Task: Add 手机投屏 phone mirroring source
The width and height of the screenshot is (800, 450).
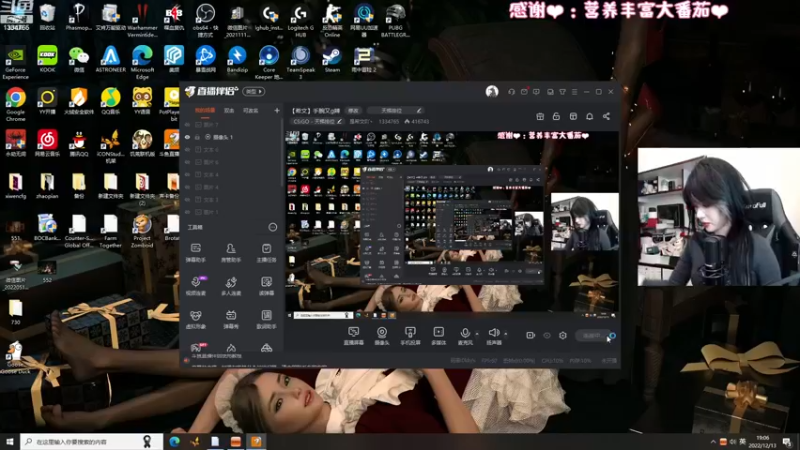Action: tap(410, 336)
